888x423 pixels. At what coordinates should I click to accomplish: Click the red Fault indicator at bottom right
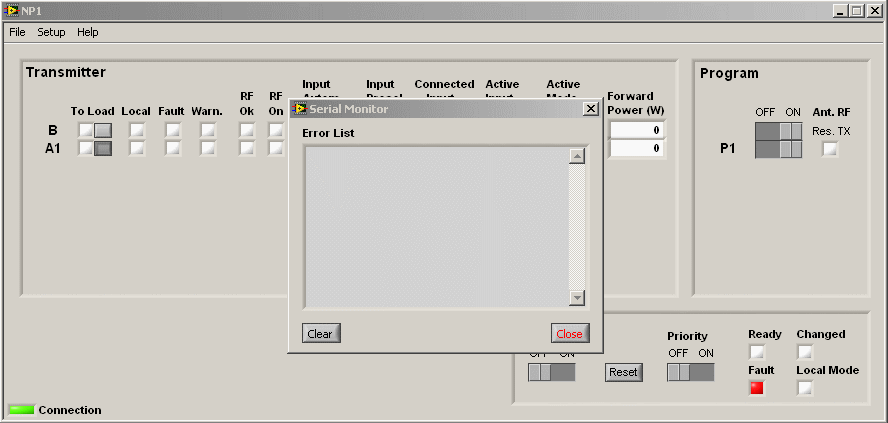[x=757, y=388]
